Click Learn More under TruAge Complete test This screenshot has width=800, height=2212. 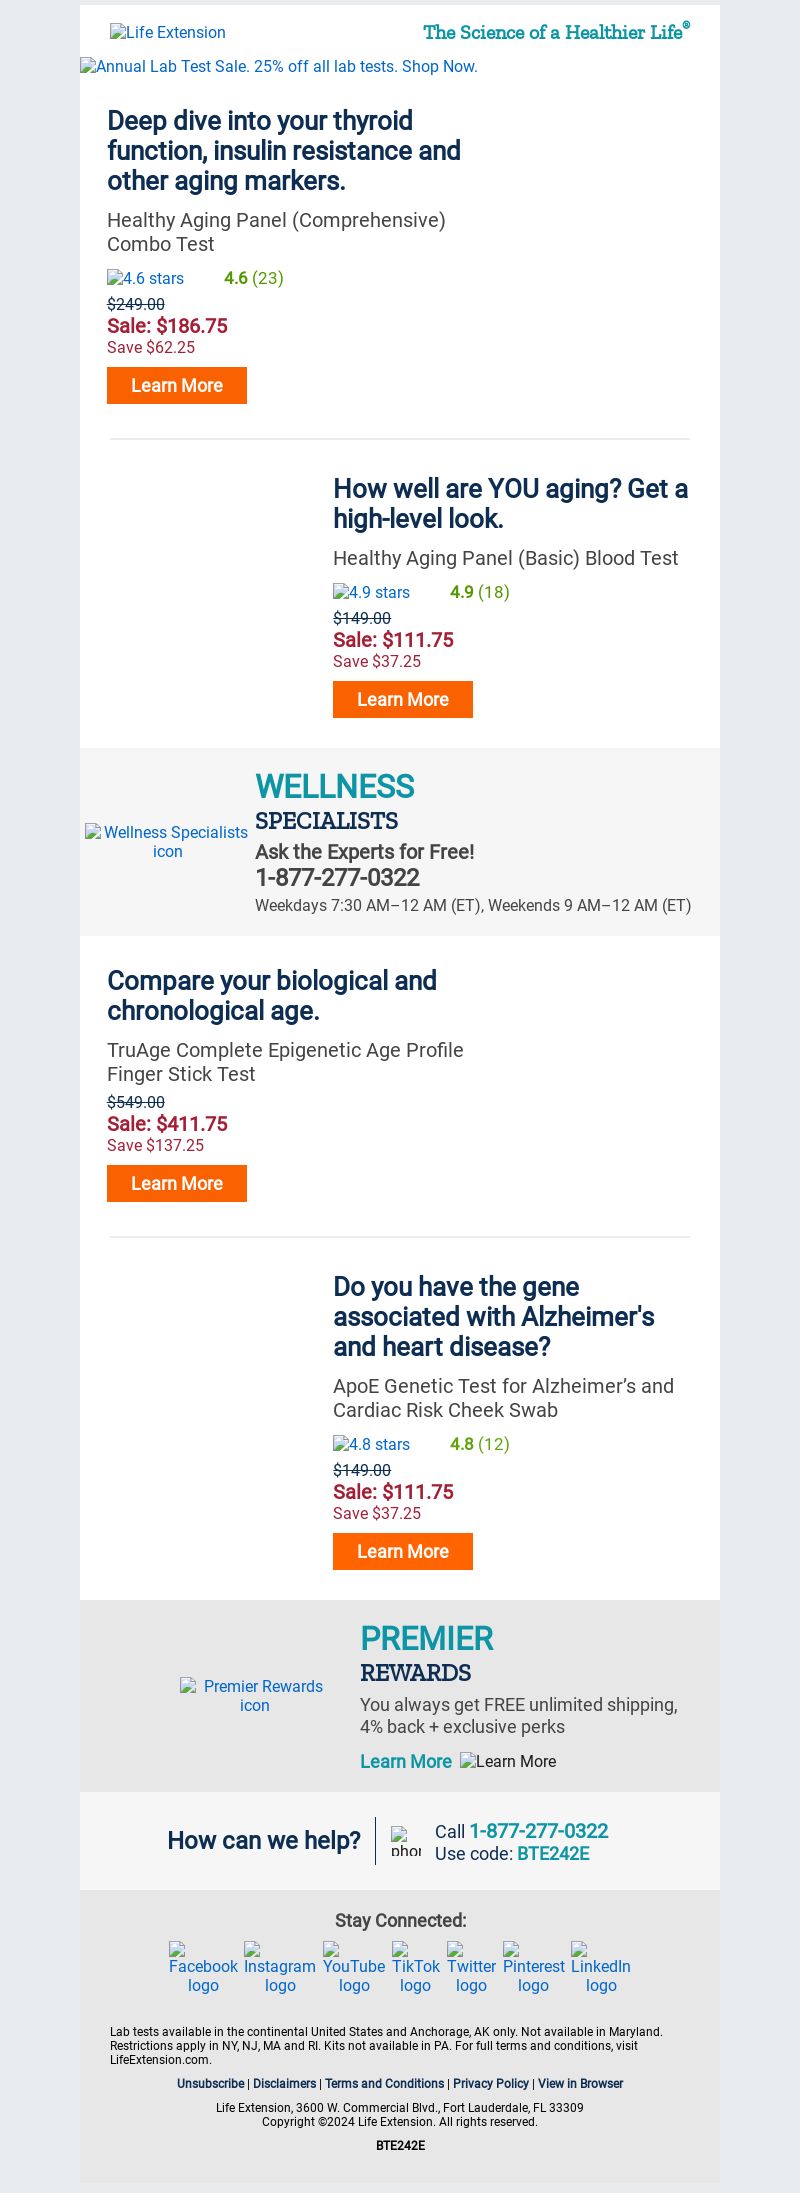[177, 1183]
